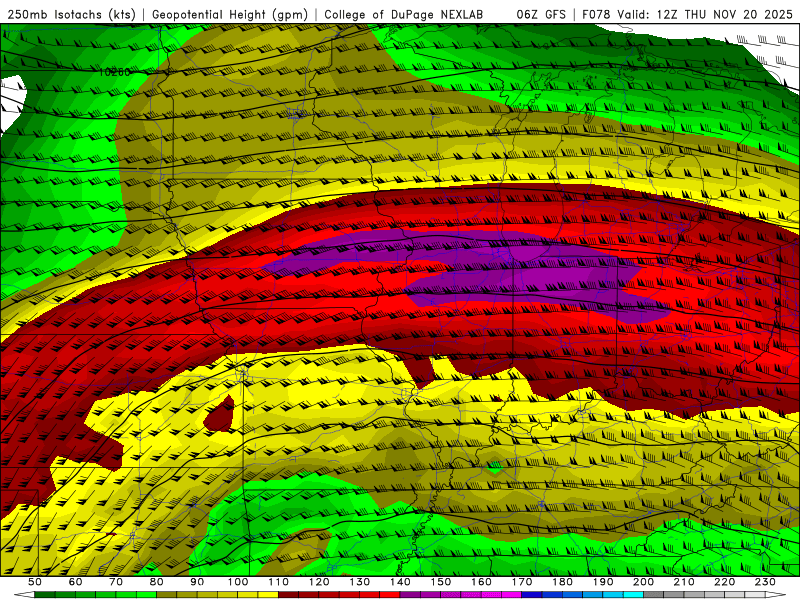Image resolution: width=800 pixels, height=600 pixels.
Task: Click the dark gray swatch right of 200
Action: tap(654, 594)
